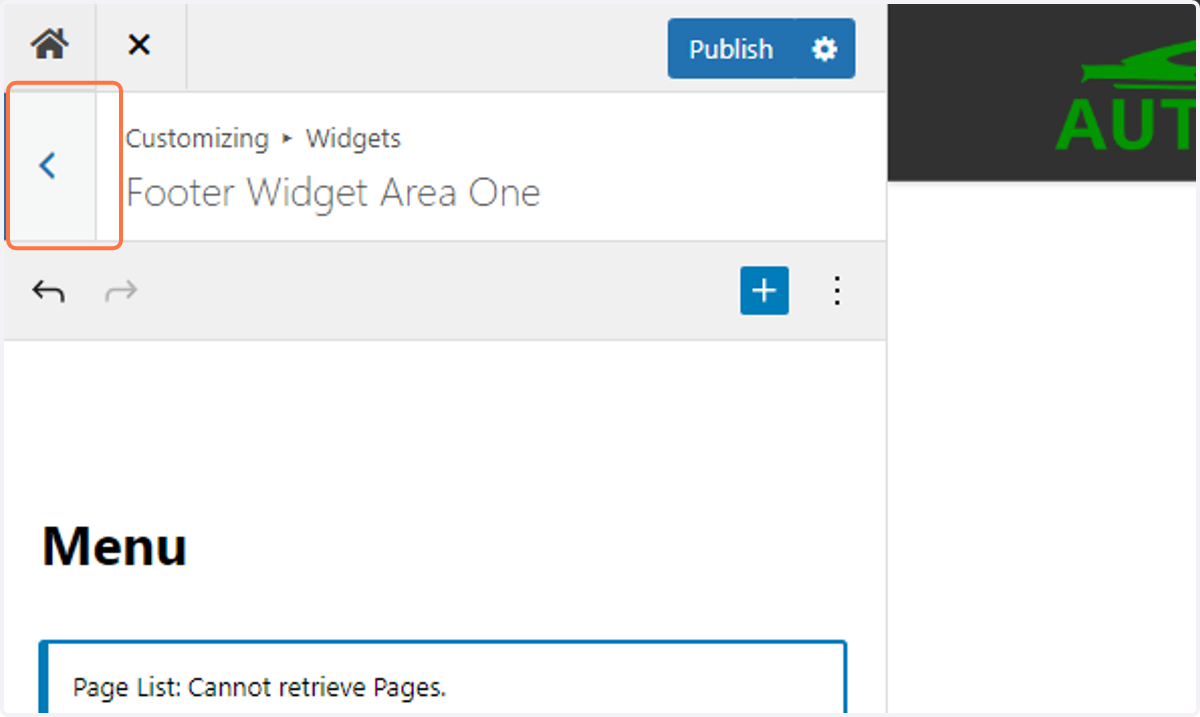Go back using the left chevron arrow
This screenshot has height=717, width=1200.
[48, 166]
